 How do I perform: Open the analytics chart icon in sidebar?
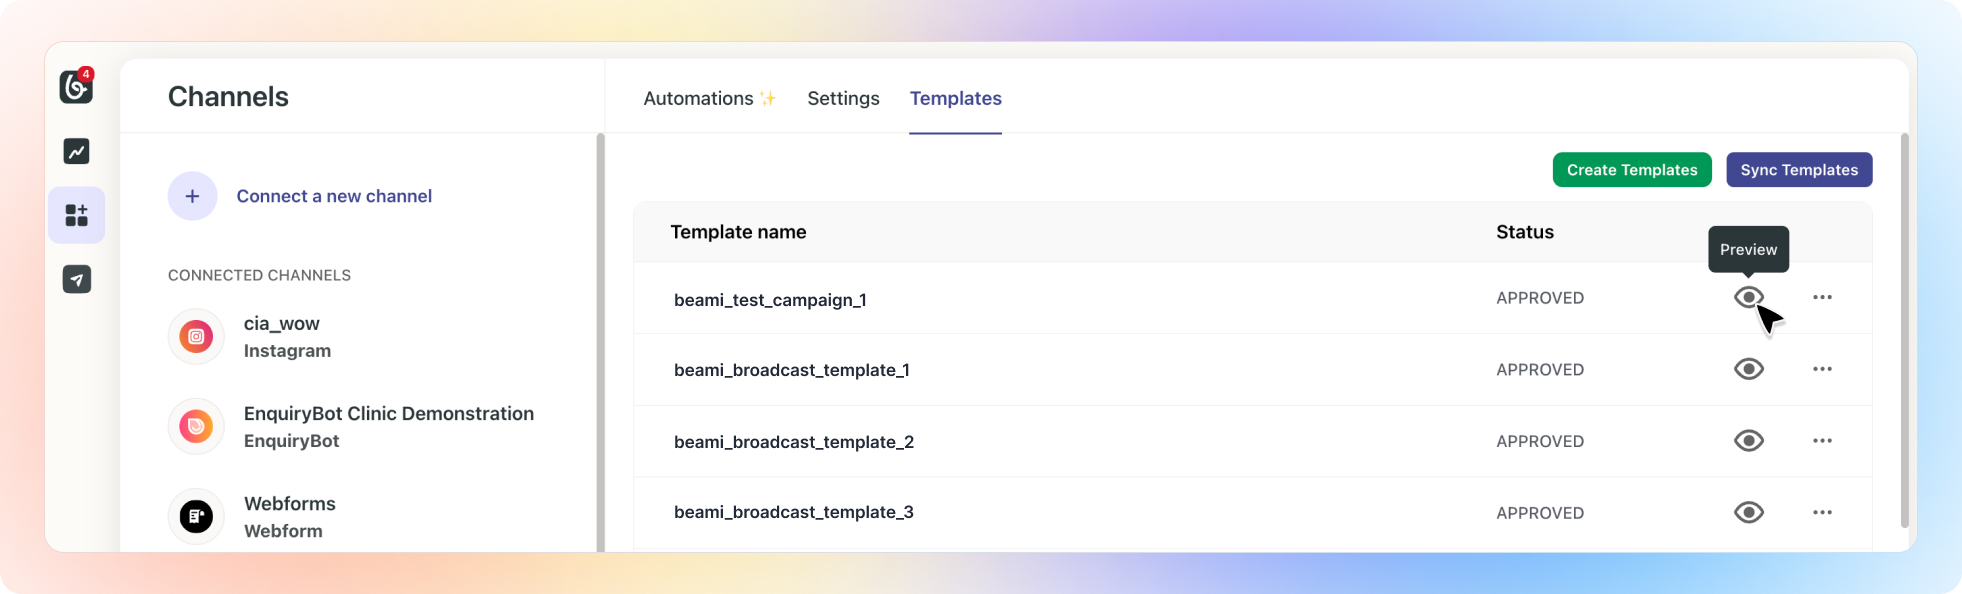pos(77,151)
